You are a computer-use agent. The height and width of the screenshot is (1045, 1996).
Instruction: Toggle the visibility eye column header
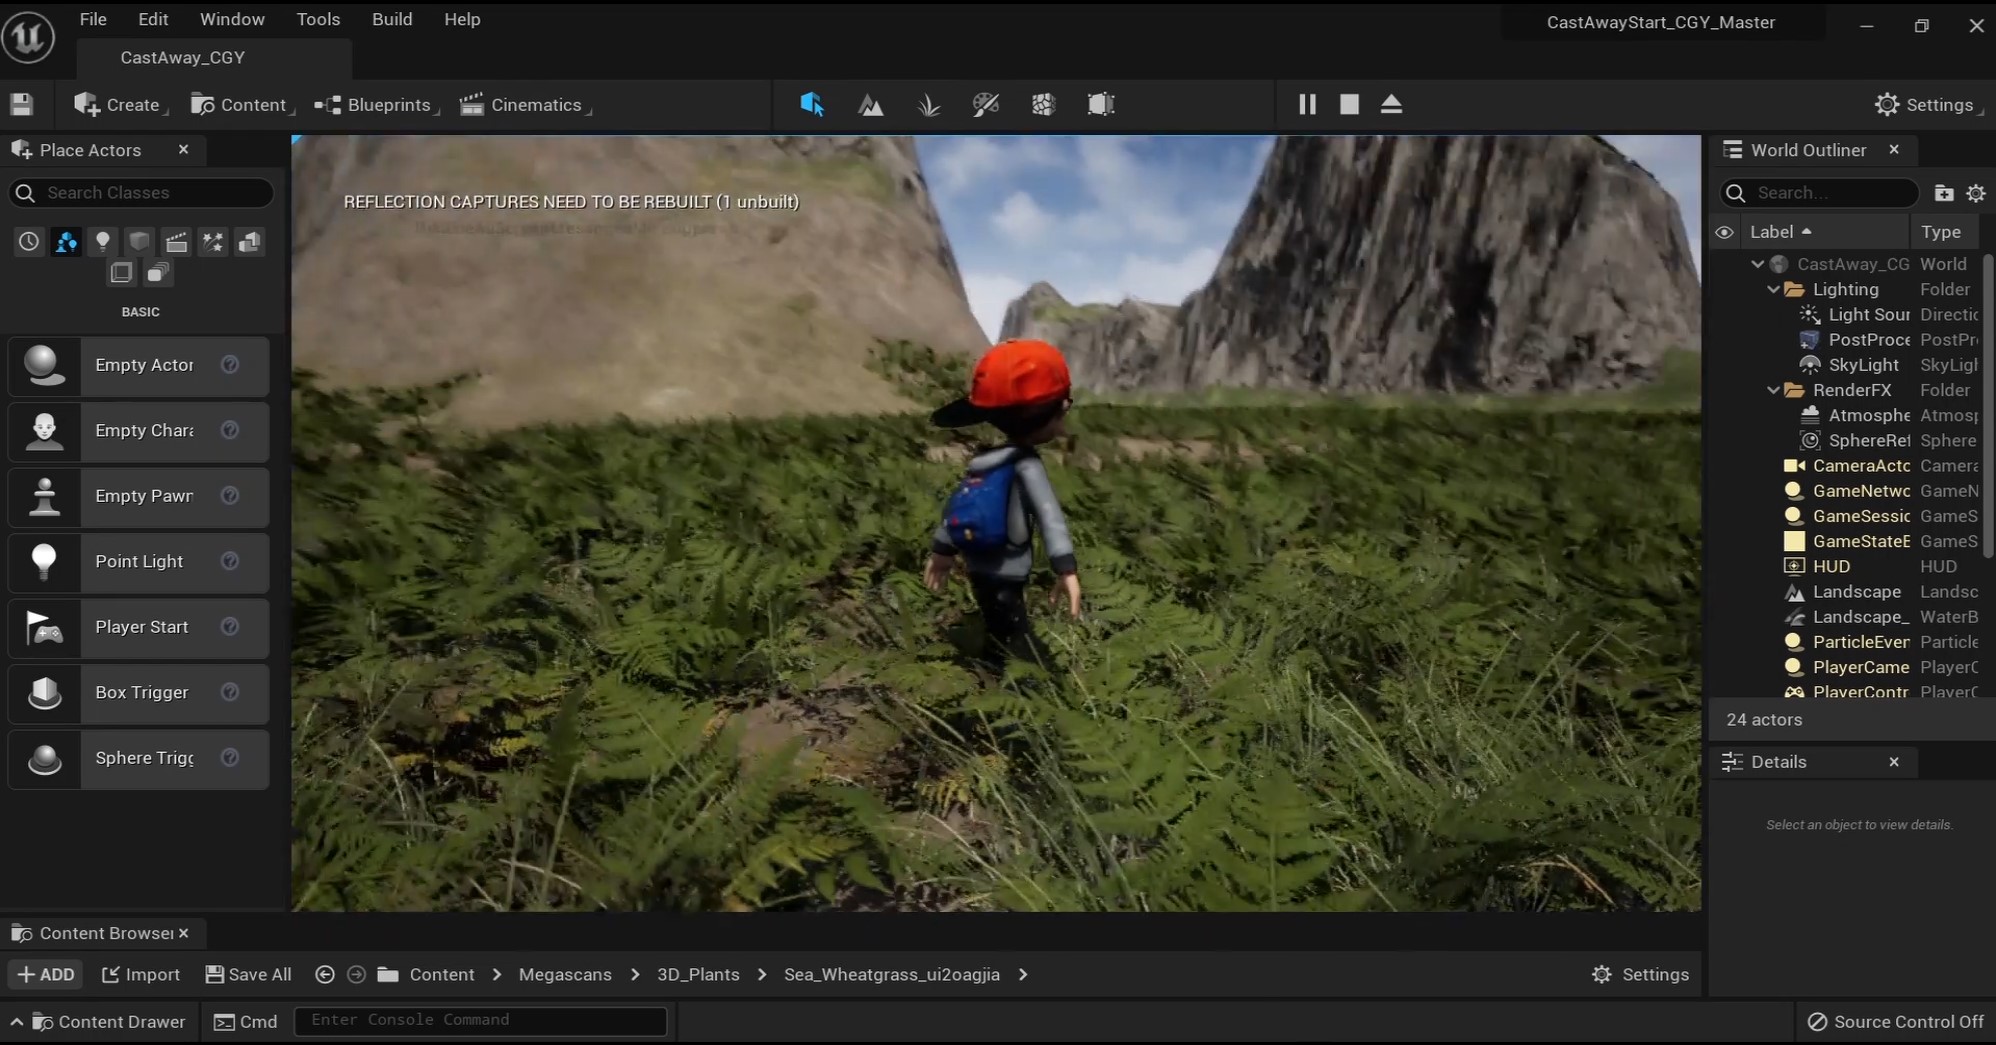pyautogui.click(x=1724, y=232)
